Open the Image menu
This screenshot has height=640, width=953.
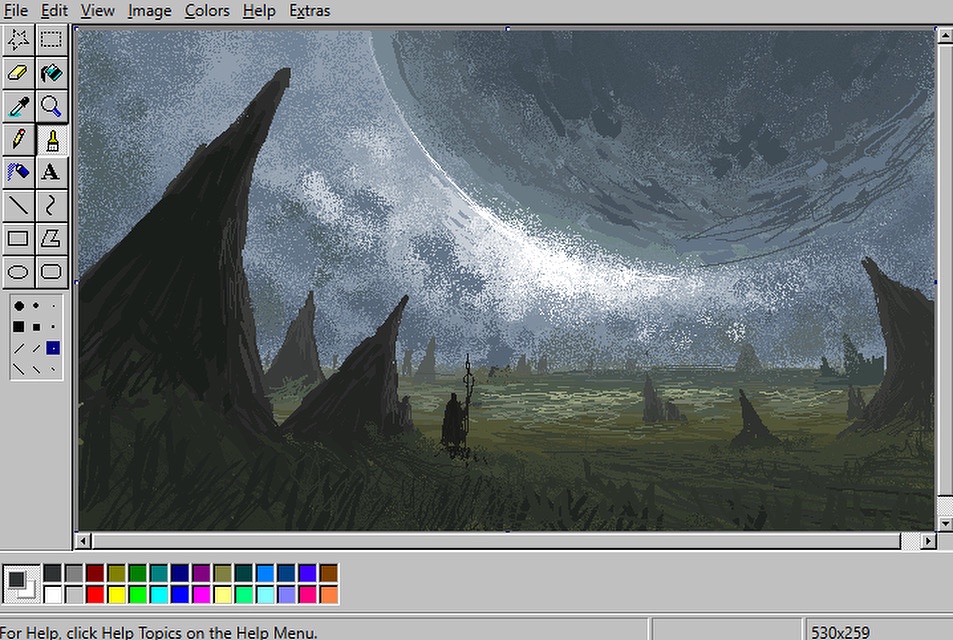tap(149, 11)
